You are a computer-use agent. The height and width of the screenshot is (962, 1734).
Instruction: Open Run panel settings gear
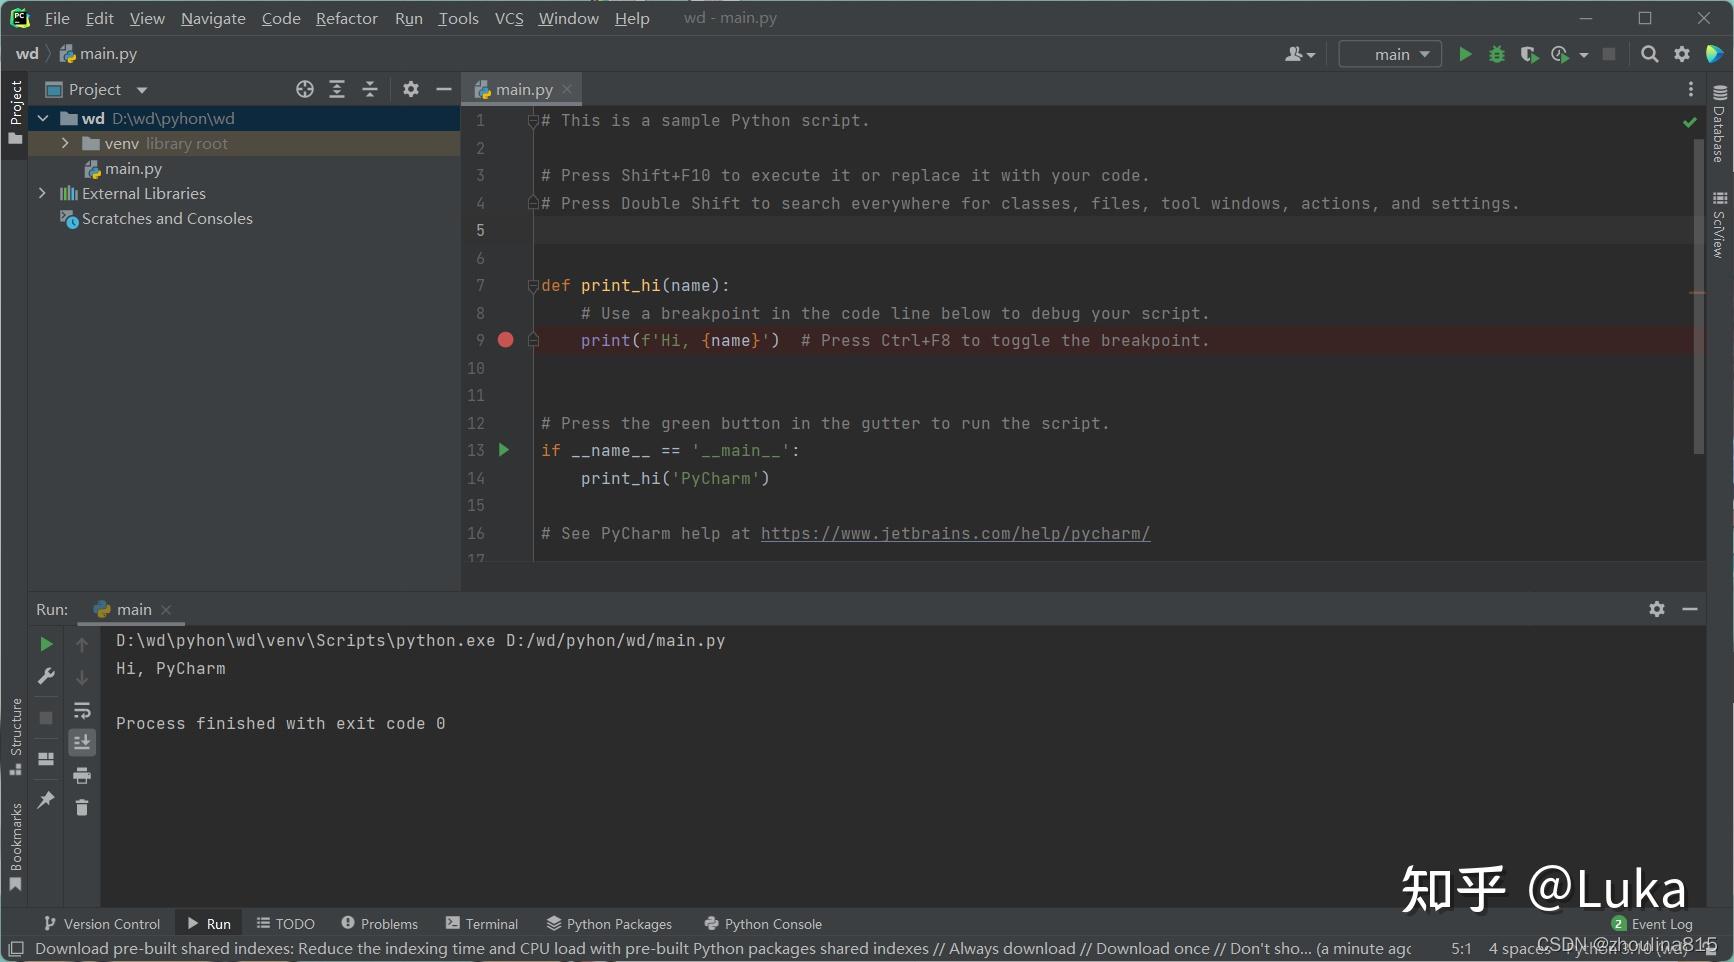1657,609
